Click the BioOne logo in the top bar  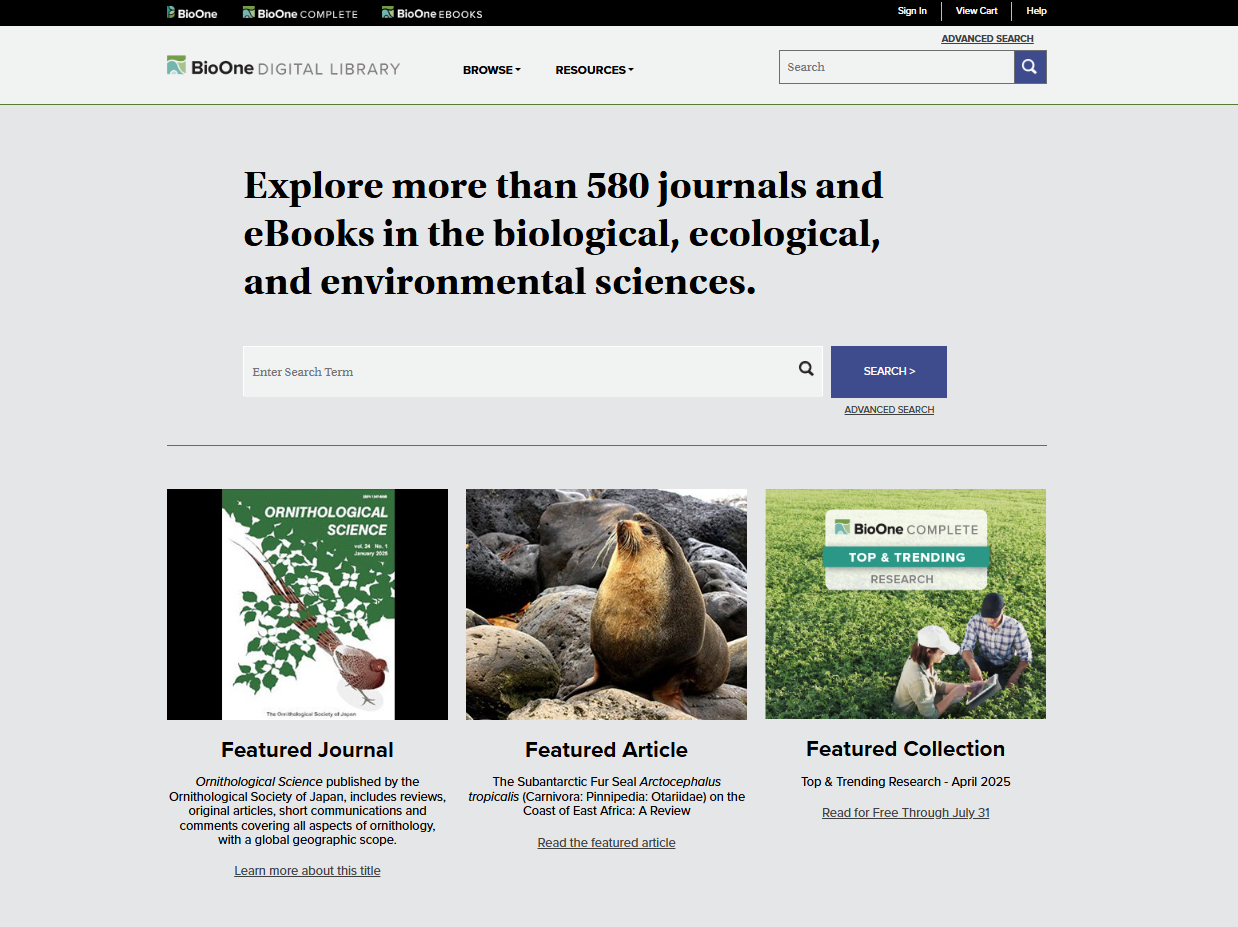click(x=192, y=13)
